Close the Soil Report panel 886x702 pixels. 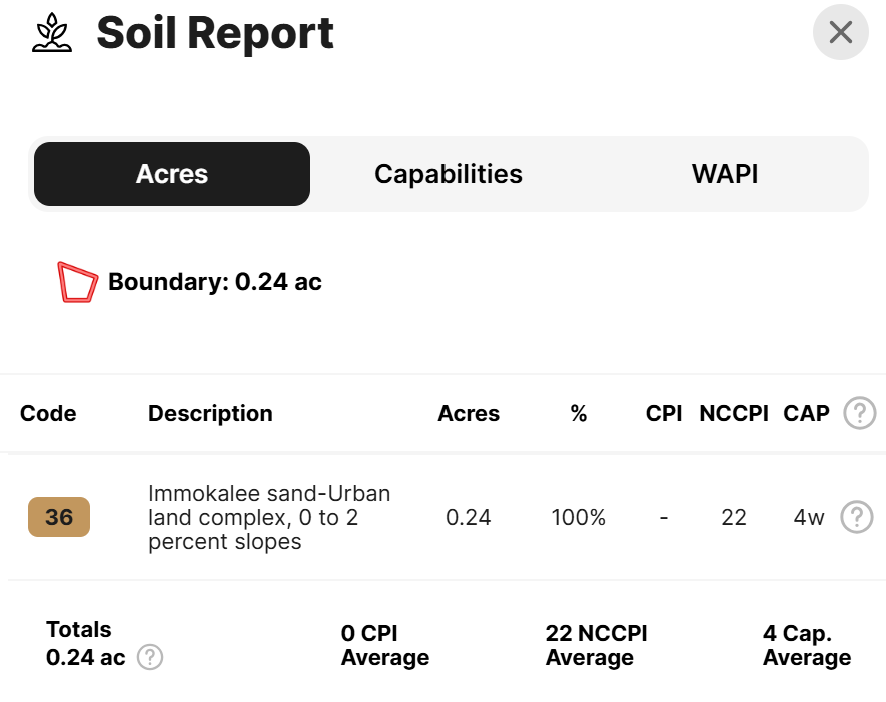(x=840, y=32)
